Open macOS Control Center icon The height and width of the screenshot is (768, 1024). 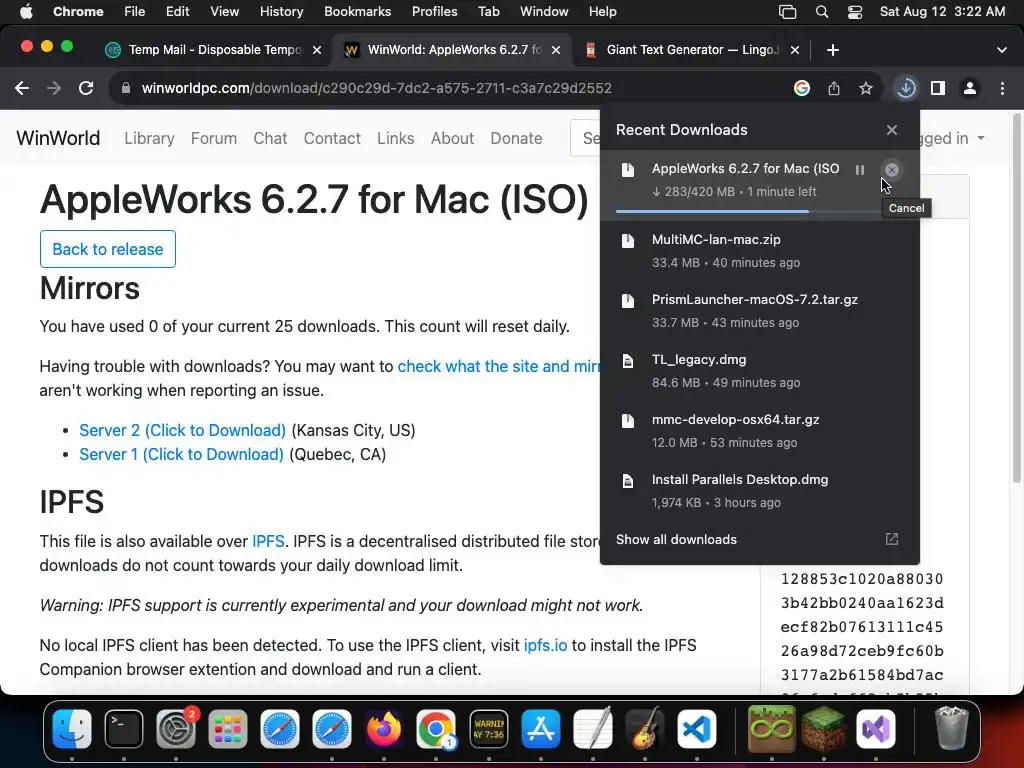pos(854,12)
